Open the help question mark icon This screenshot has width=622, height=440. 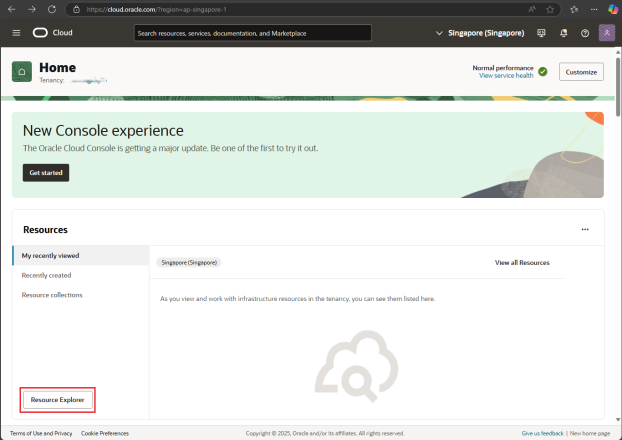(x=585, y=33)
